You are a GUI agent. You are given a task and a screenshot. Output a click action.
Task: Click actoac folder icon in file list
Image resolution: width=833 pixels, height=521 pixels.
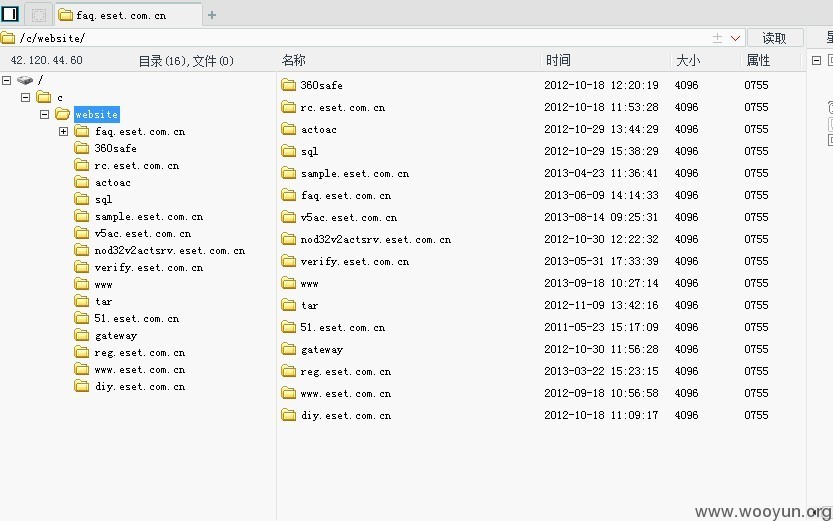(288, 129)
